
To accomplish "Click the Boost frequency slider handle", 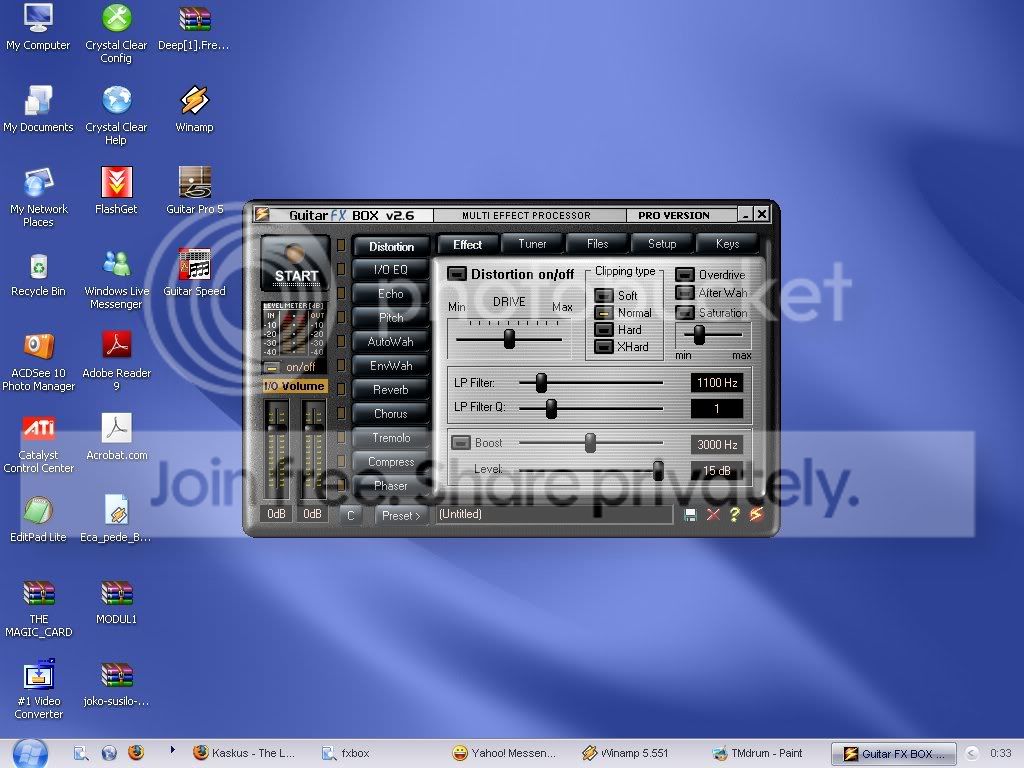I will tap(590, 442).
